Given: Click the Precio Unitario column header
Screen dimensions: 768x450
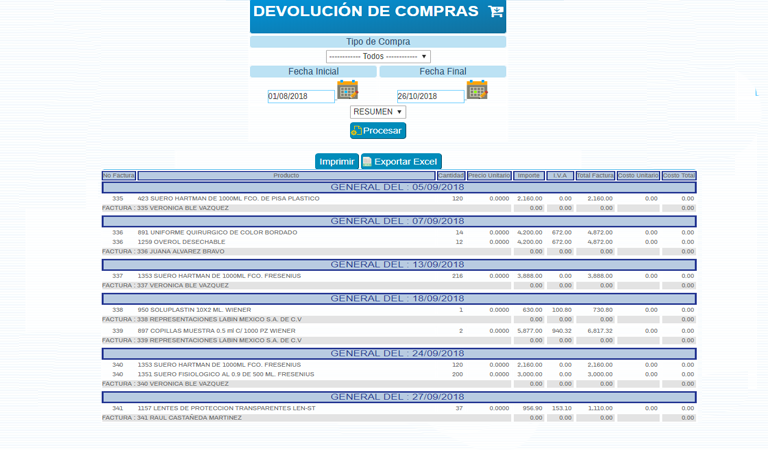Looking at the screenshot, I should [489, 176].
